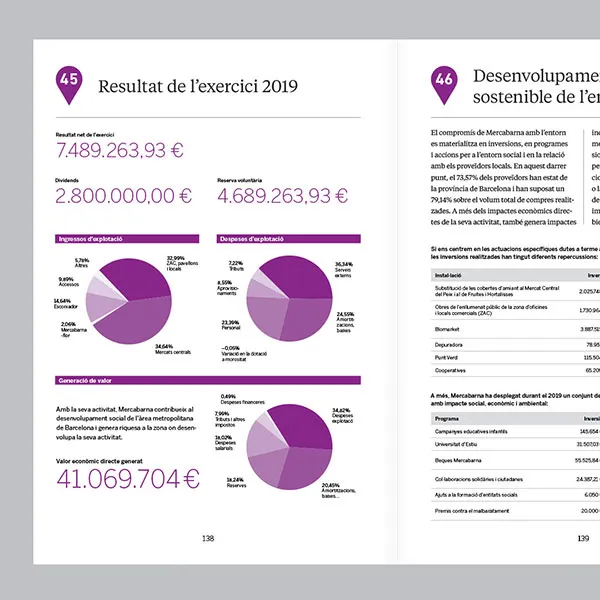This screenshot has width=600, height=600.
Task: Select the "7,22% Tributs" chart label
Action: pyautogui.click(x=236, y=266)
